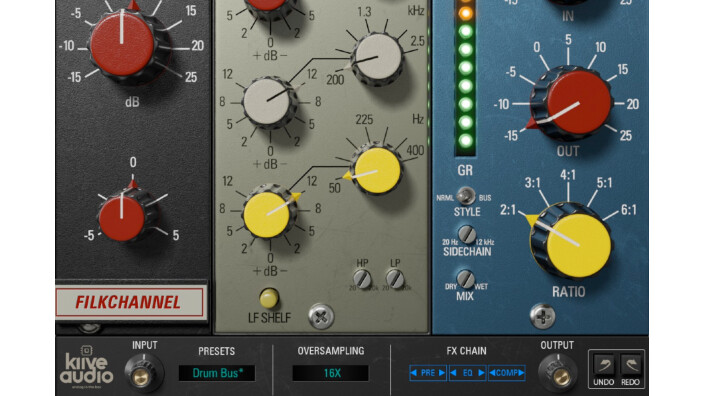The width and height of the screenshot is (704, 396).
Task: Toggle the SIDECHAIN filter knob
Action: click(467, 234)
